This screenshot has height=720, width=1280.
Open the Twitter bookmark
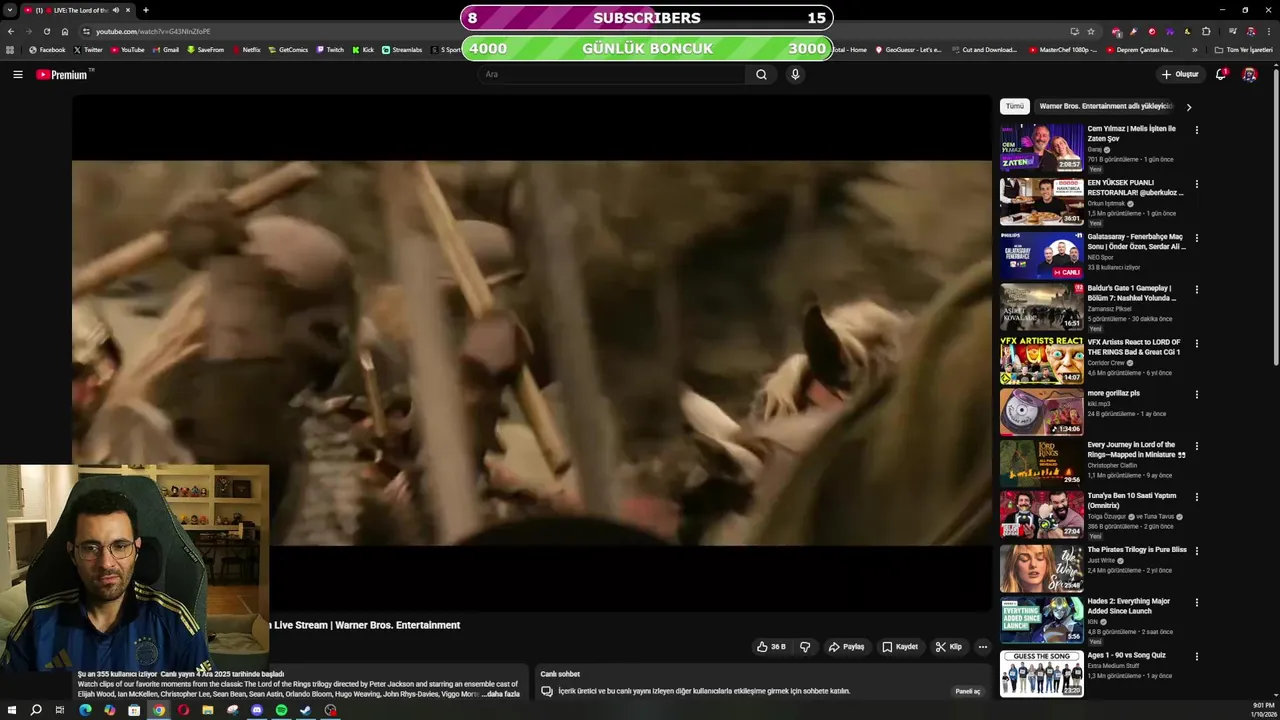coord(88,49)
